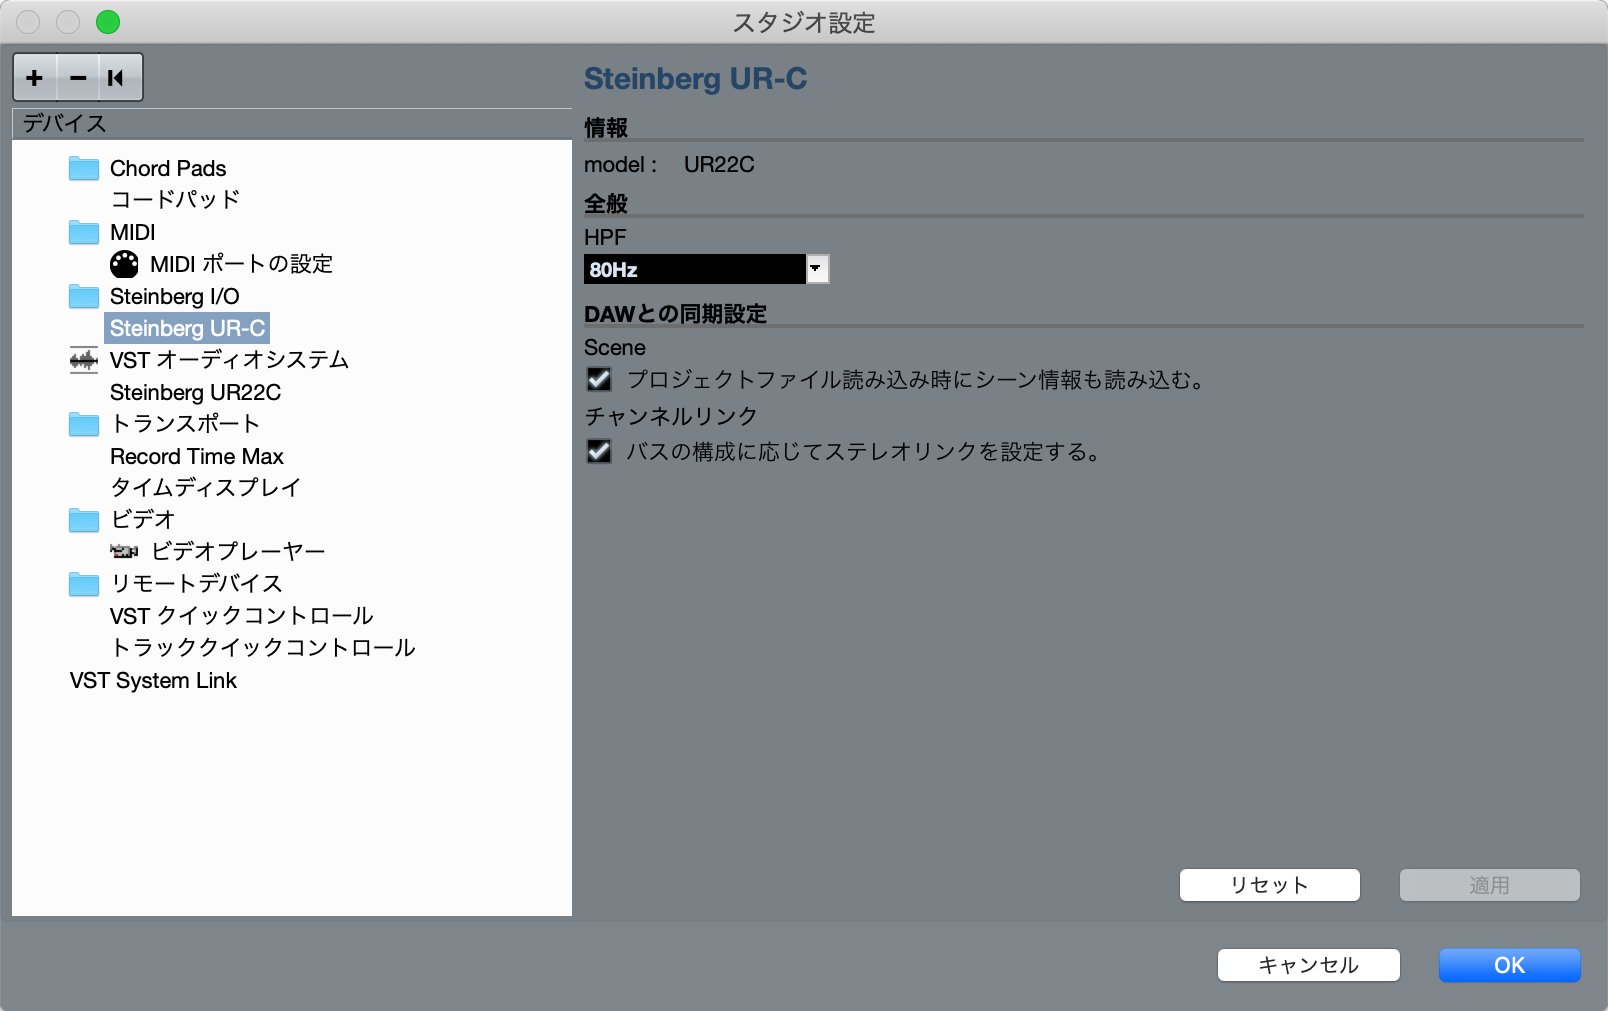The height and width of the screenshot is (1011, 1608).
Task: Click the リモートデバイス folder icon
Action: coord(83,583)
